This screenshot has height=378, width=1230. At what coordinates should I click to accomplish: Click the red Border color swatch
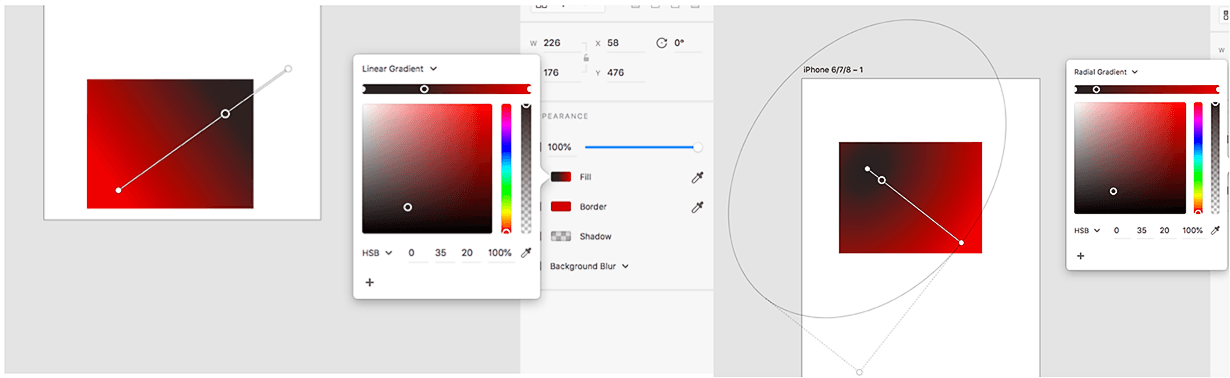(561, 207)
